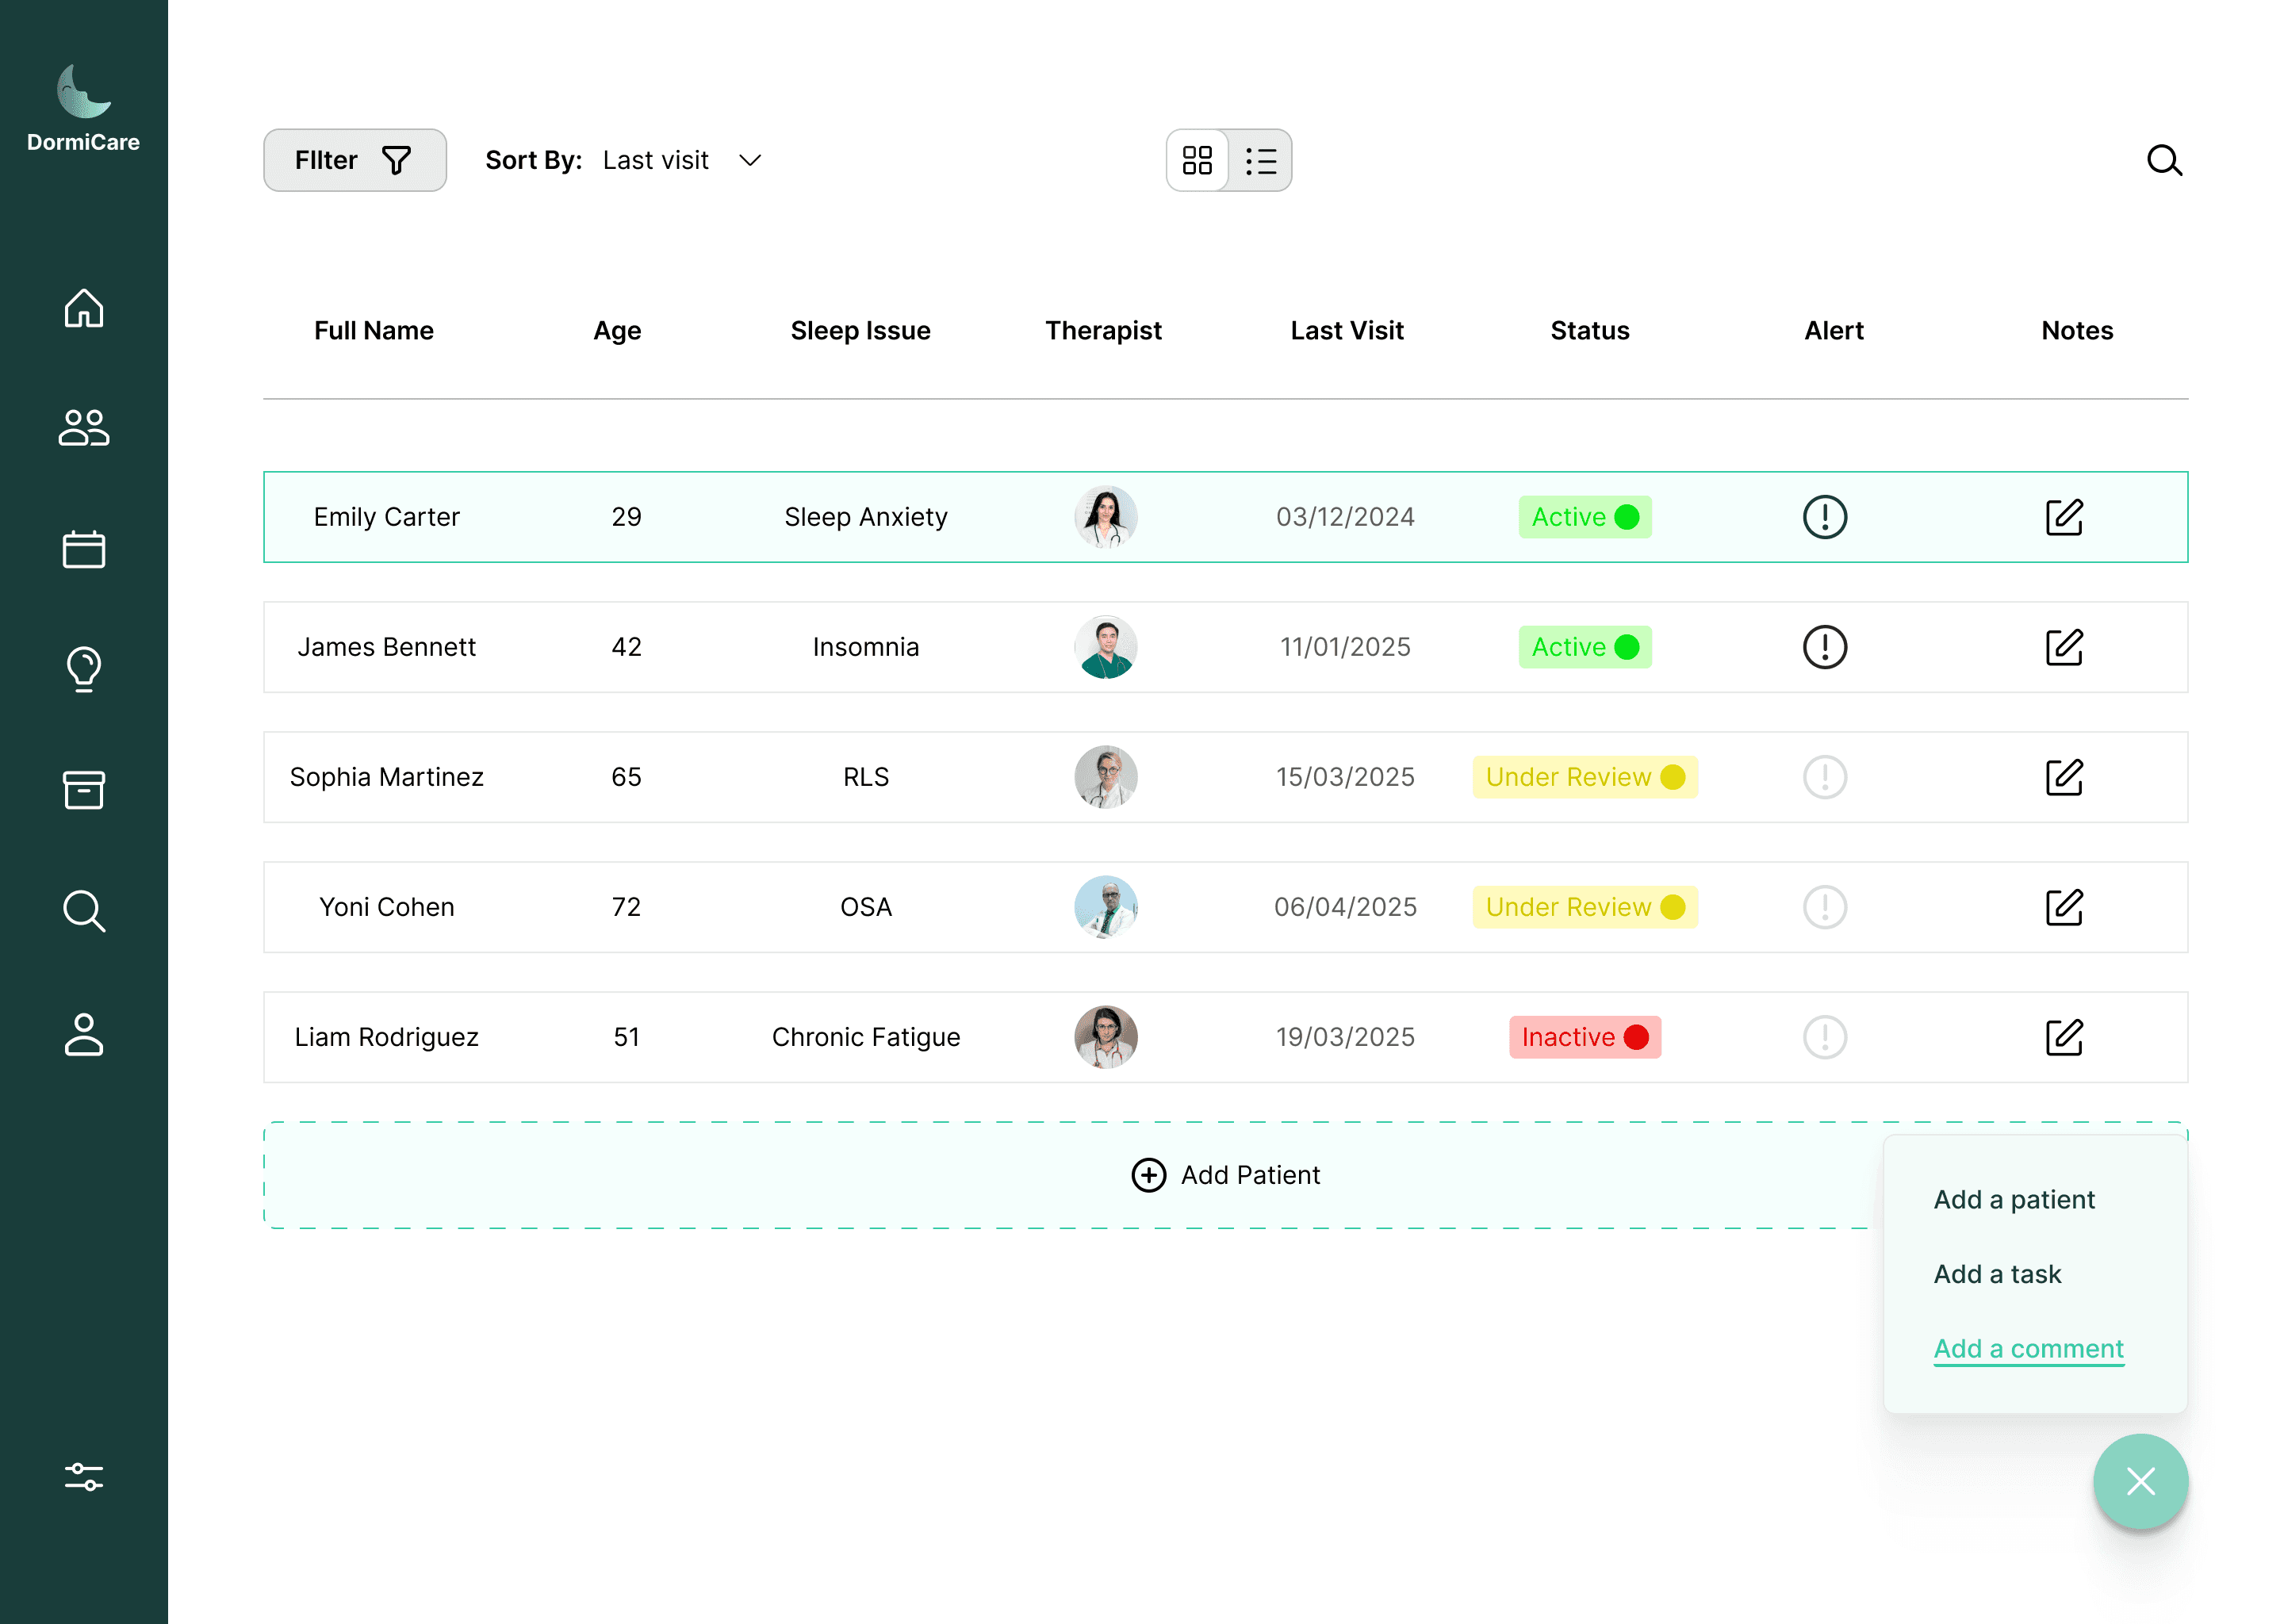The width and height of the screenshot is (2284, 1624).
Task: Open the Calendar icon in sidebar
Action: [84, 549]
